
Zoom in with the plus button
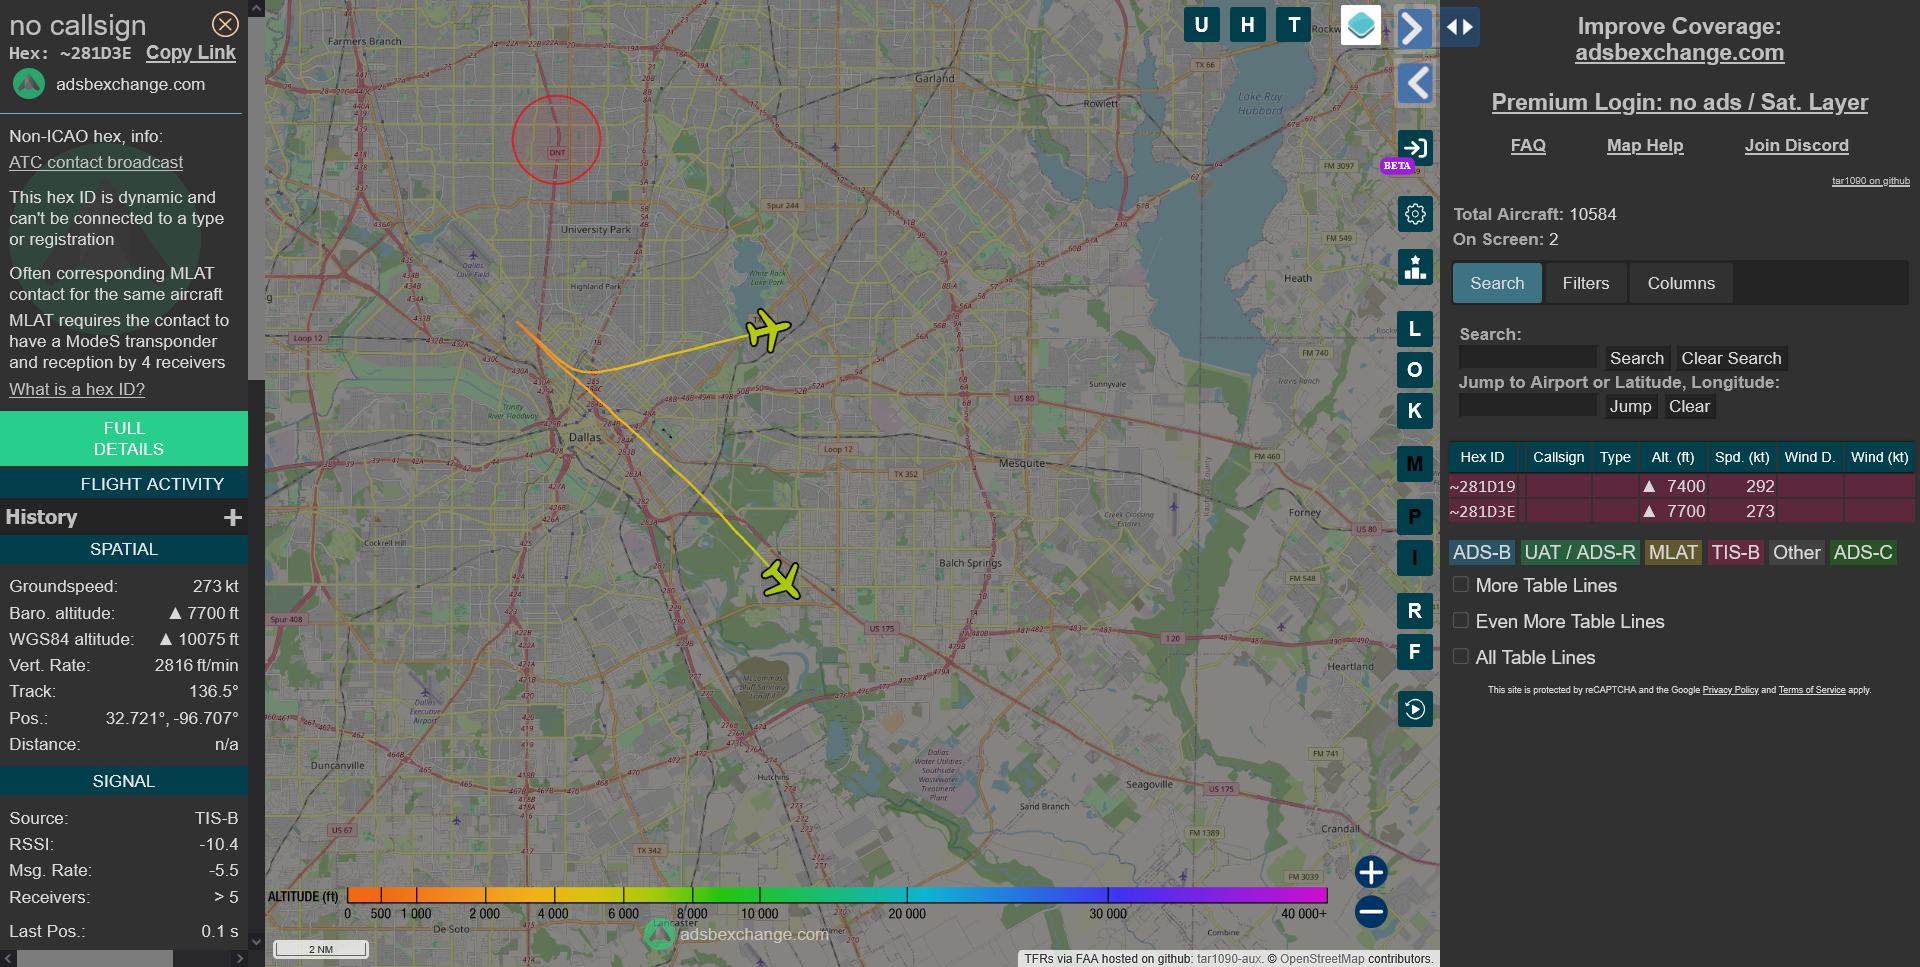pos(1370,872)
